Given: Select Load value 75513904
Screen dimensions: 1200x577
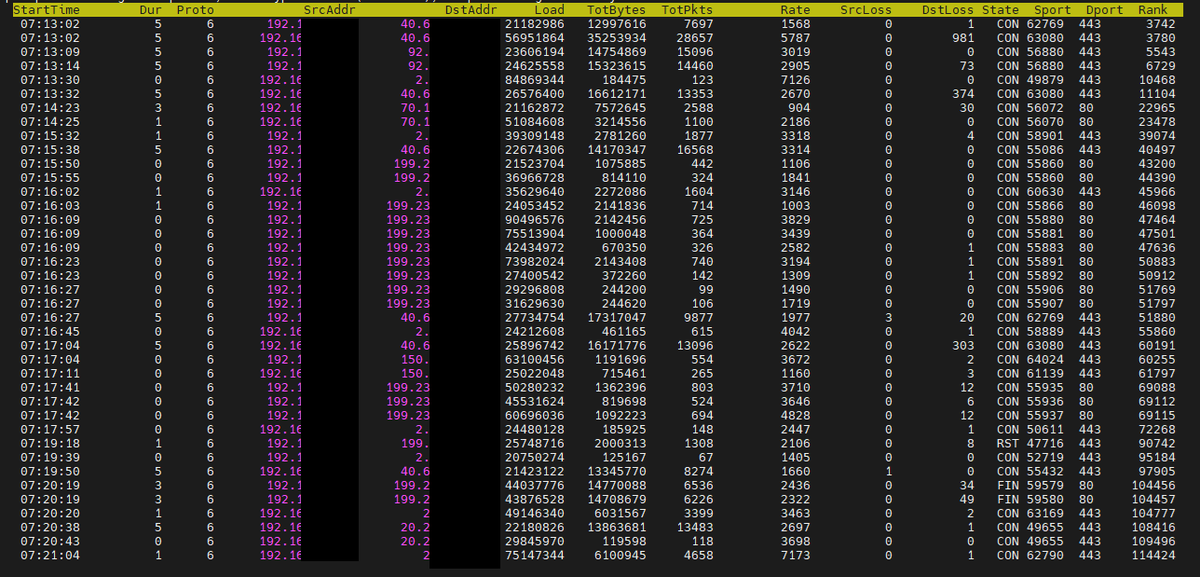Looking at the screenshot, I should point(536,232).
